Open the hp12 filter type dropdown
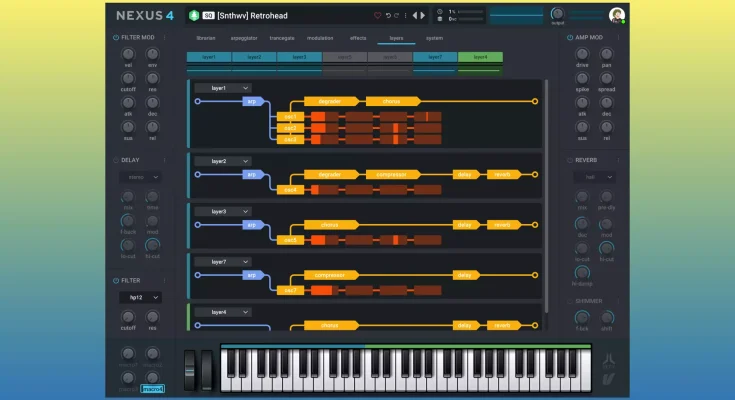Viewport: 735px width, 400px height. coord(140,297)
